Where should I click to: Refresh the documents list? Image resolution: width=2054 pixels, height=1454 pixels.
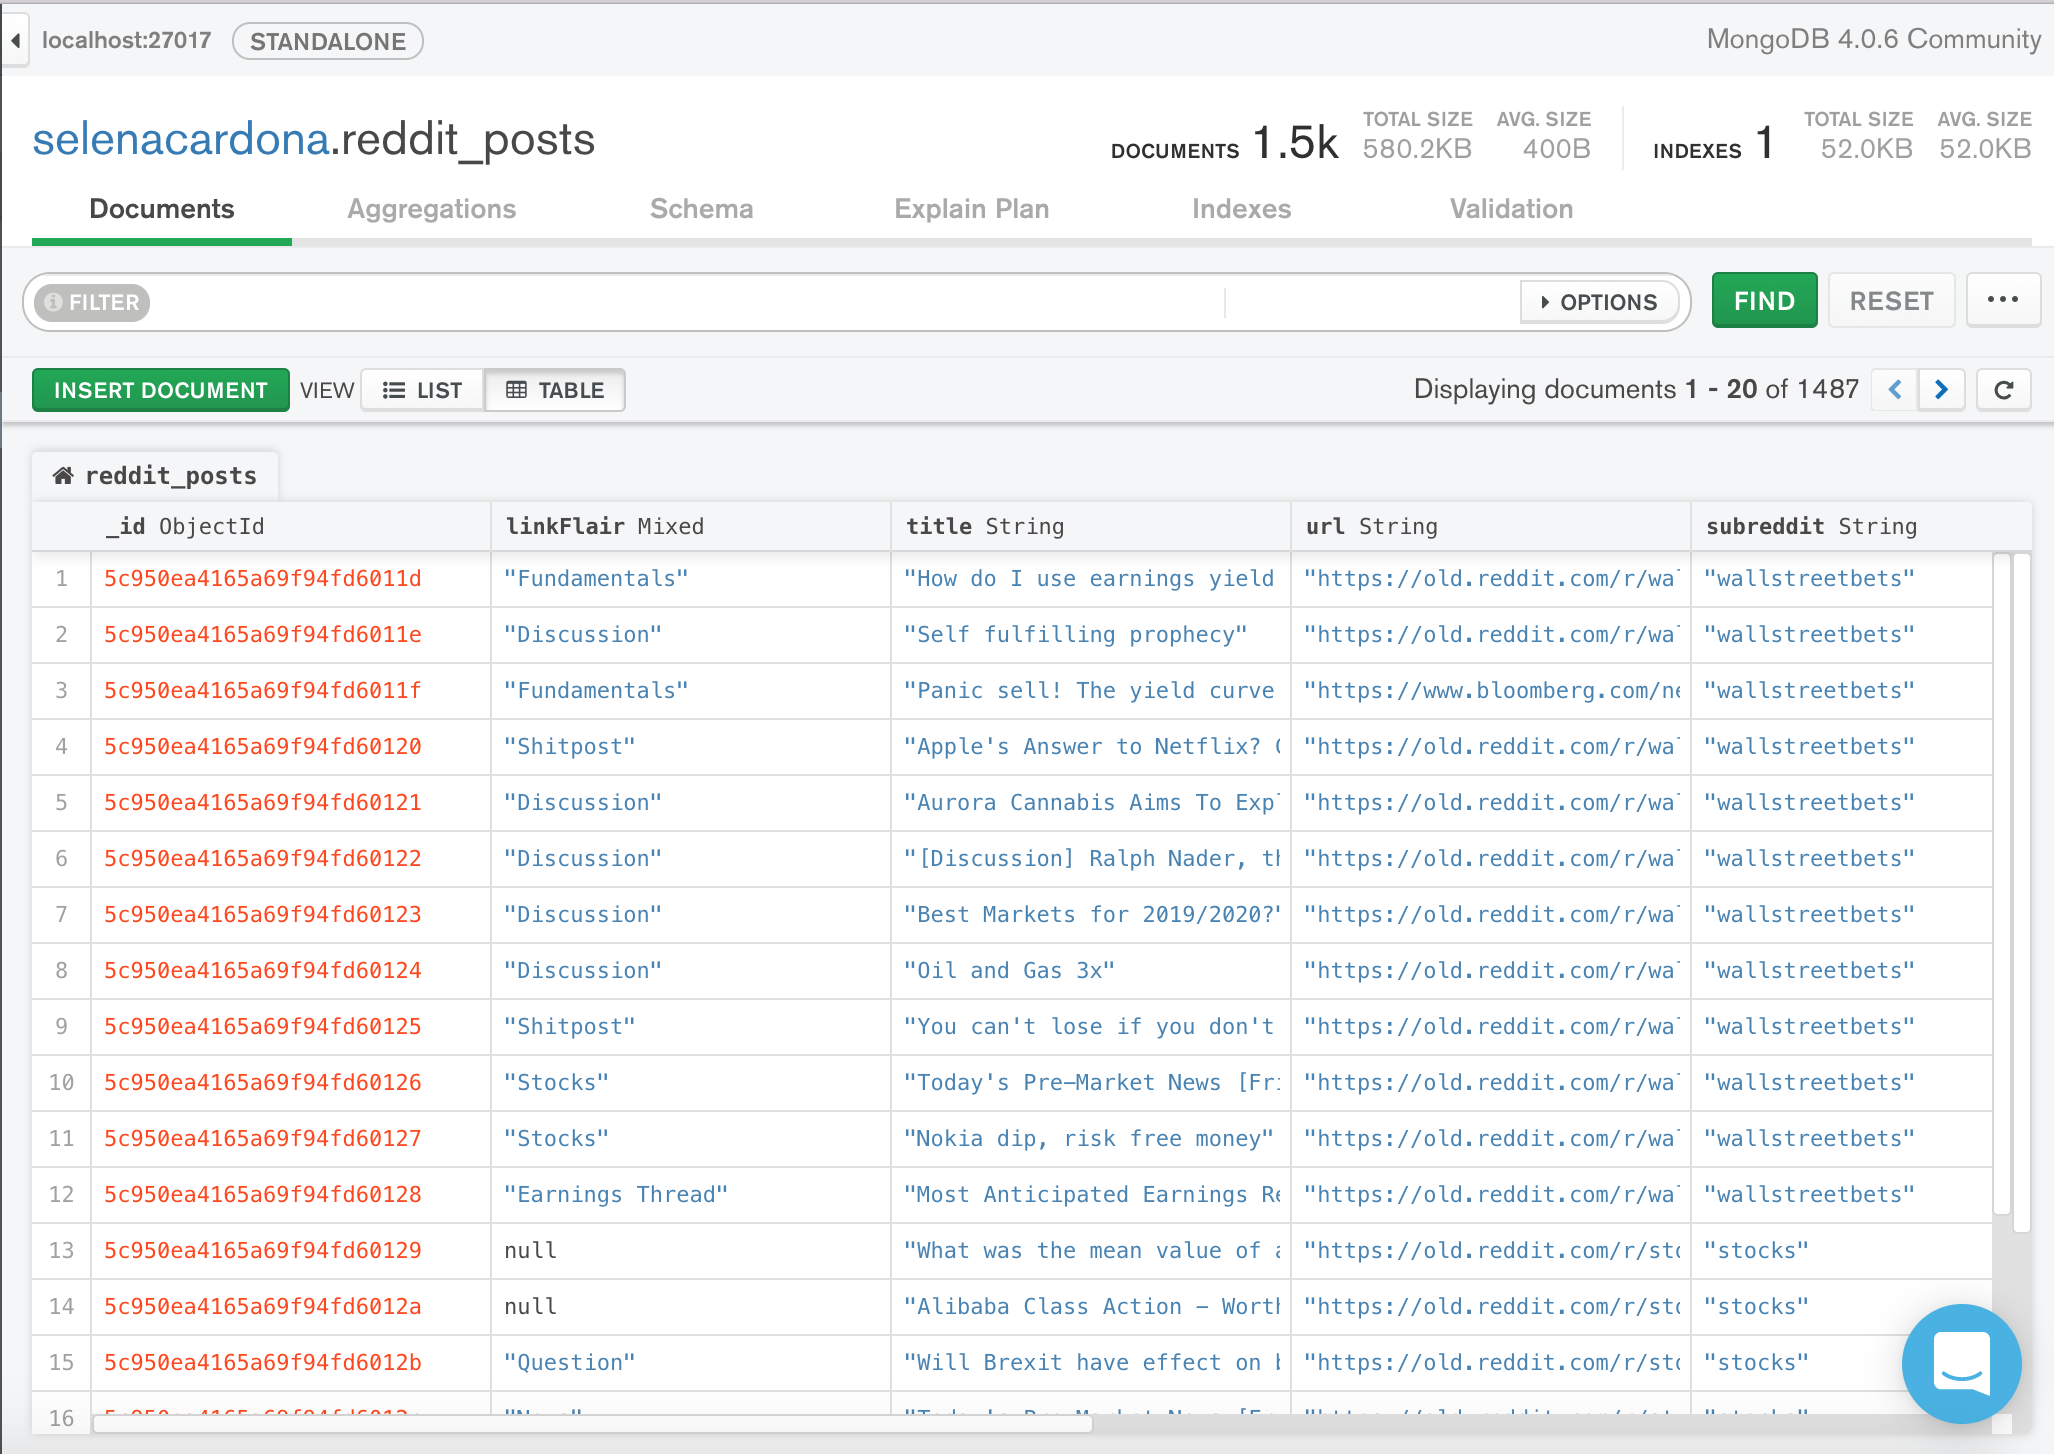pos(2003,390)
